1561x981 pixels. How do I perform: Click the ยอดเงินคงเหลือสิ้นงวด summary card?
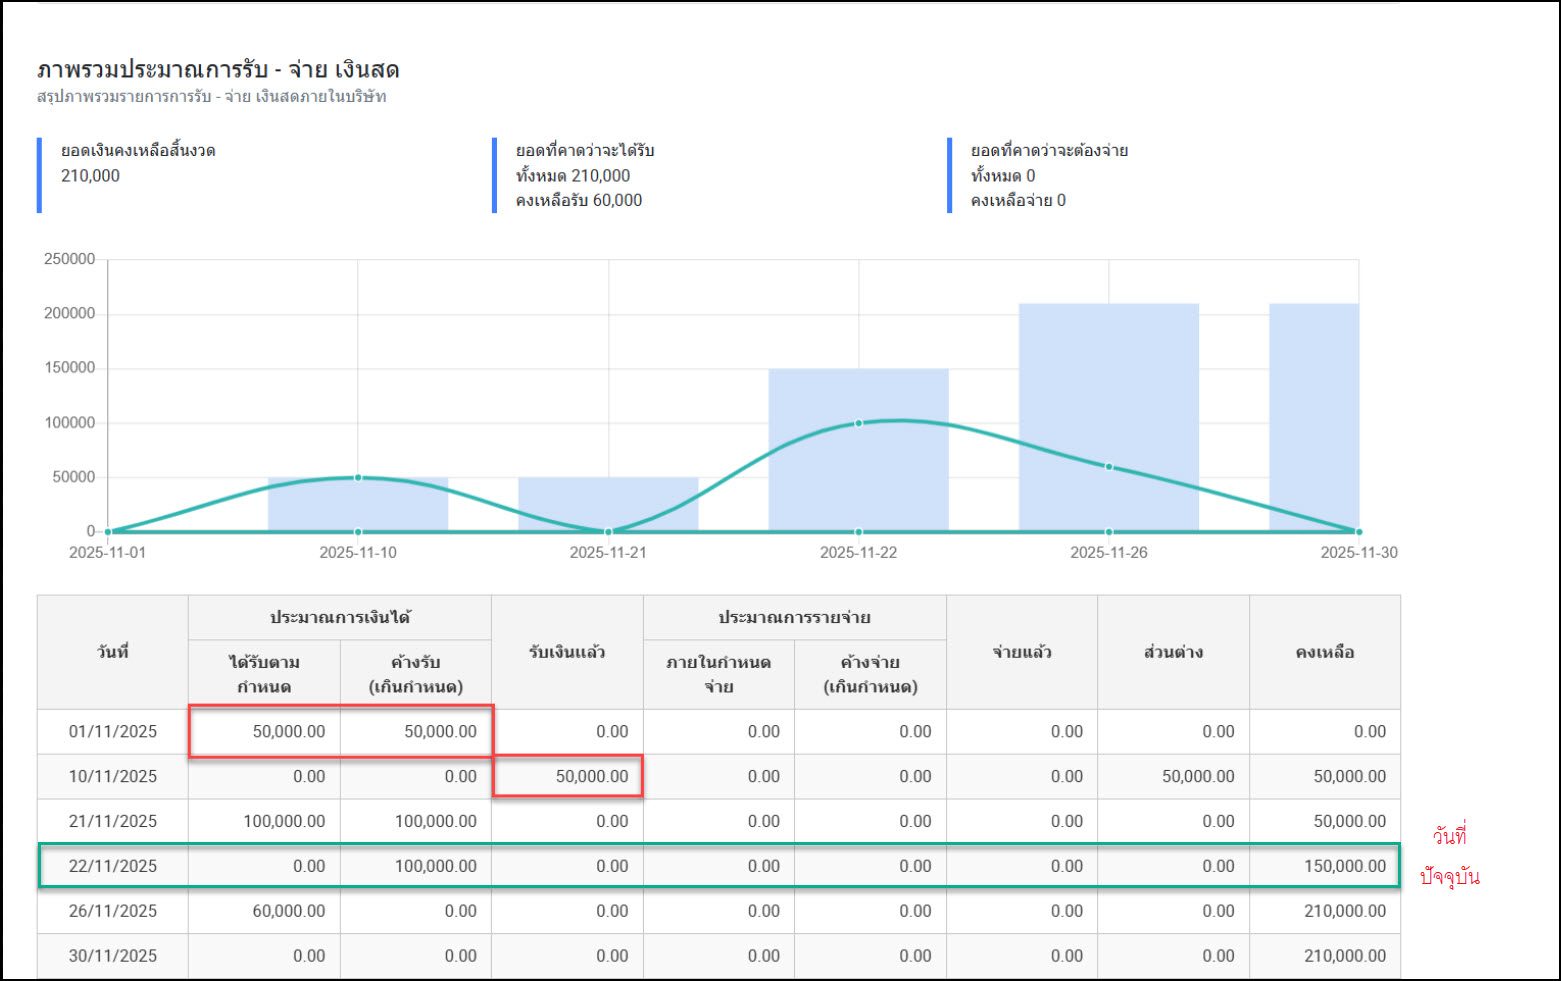point(138,175)
